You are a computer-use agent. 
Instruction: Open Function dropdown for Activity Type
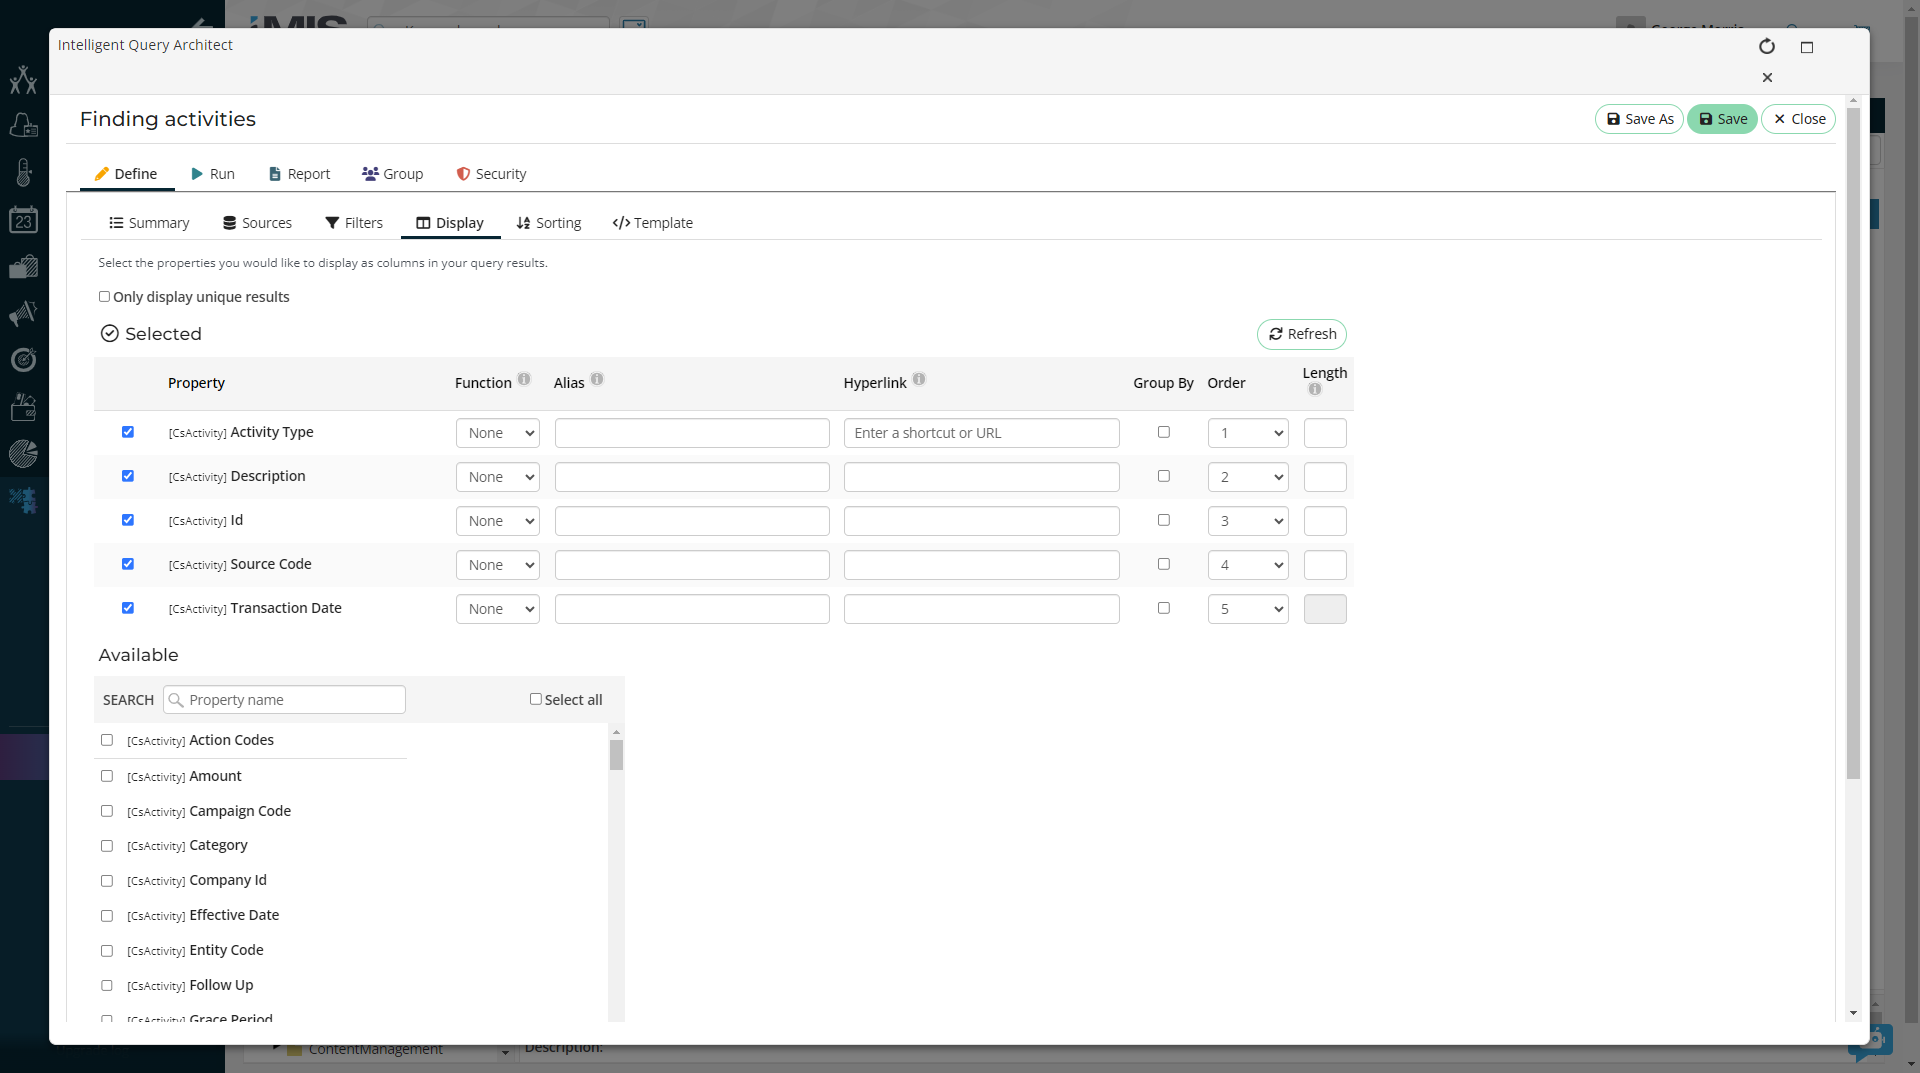498,433
